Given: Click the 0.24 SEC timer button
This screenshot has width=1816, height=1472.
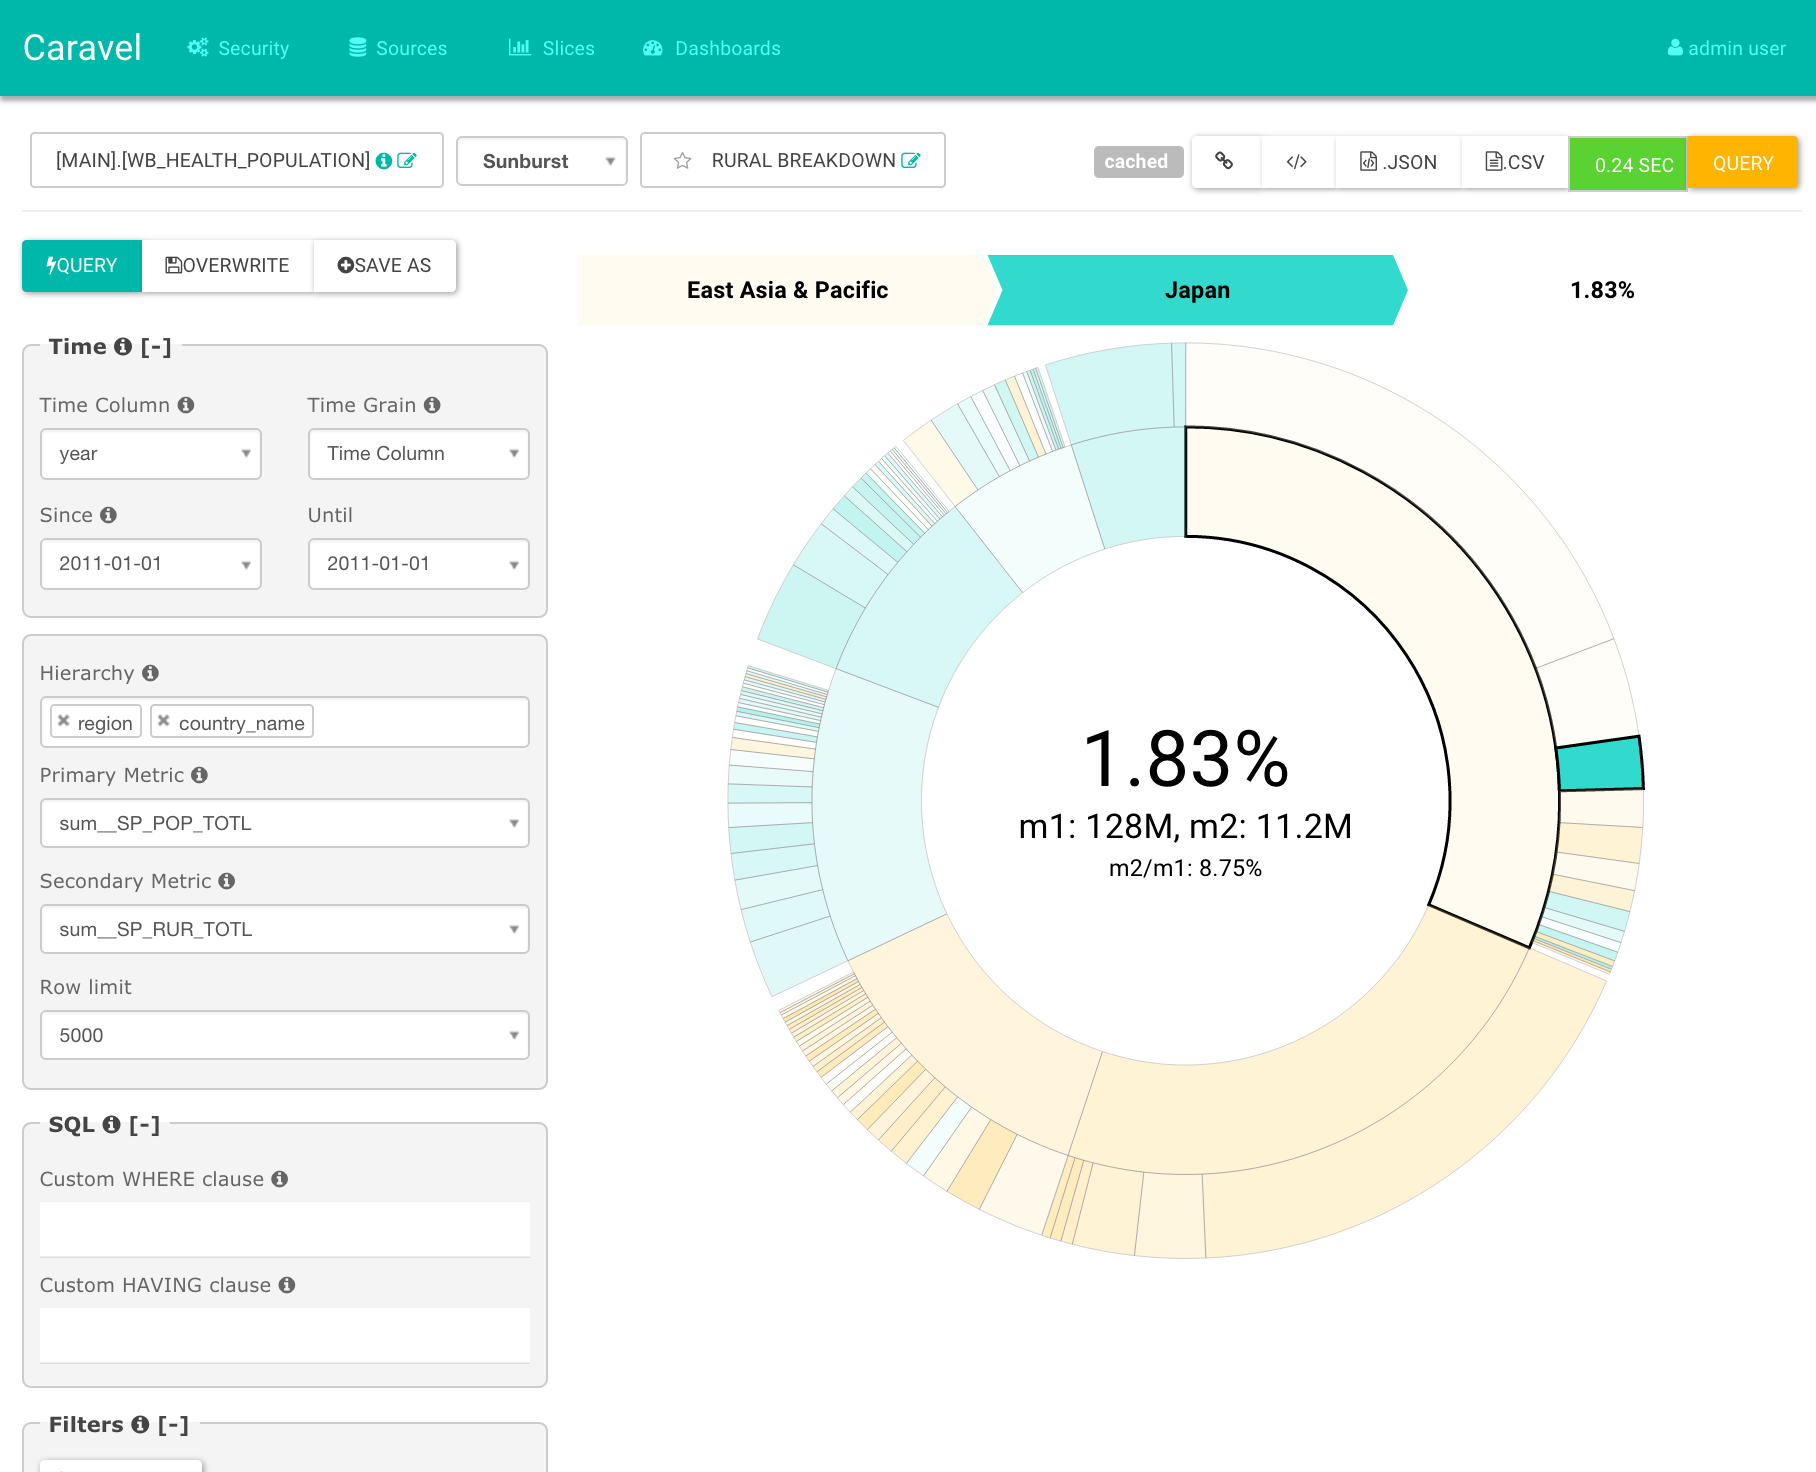Looking at the screenshot, I should point(1628,163).
